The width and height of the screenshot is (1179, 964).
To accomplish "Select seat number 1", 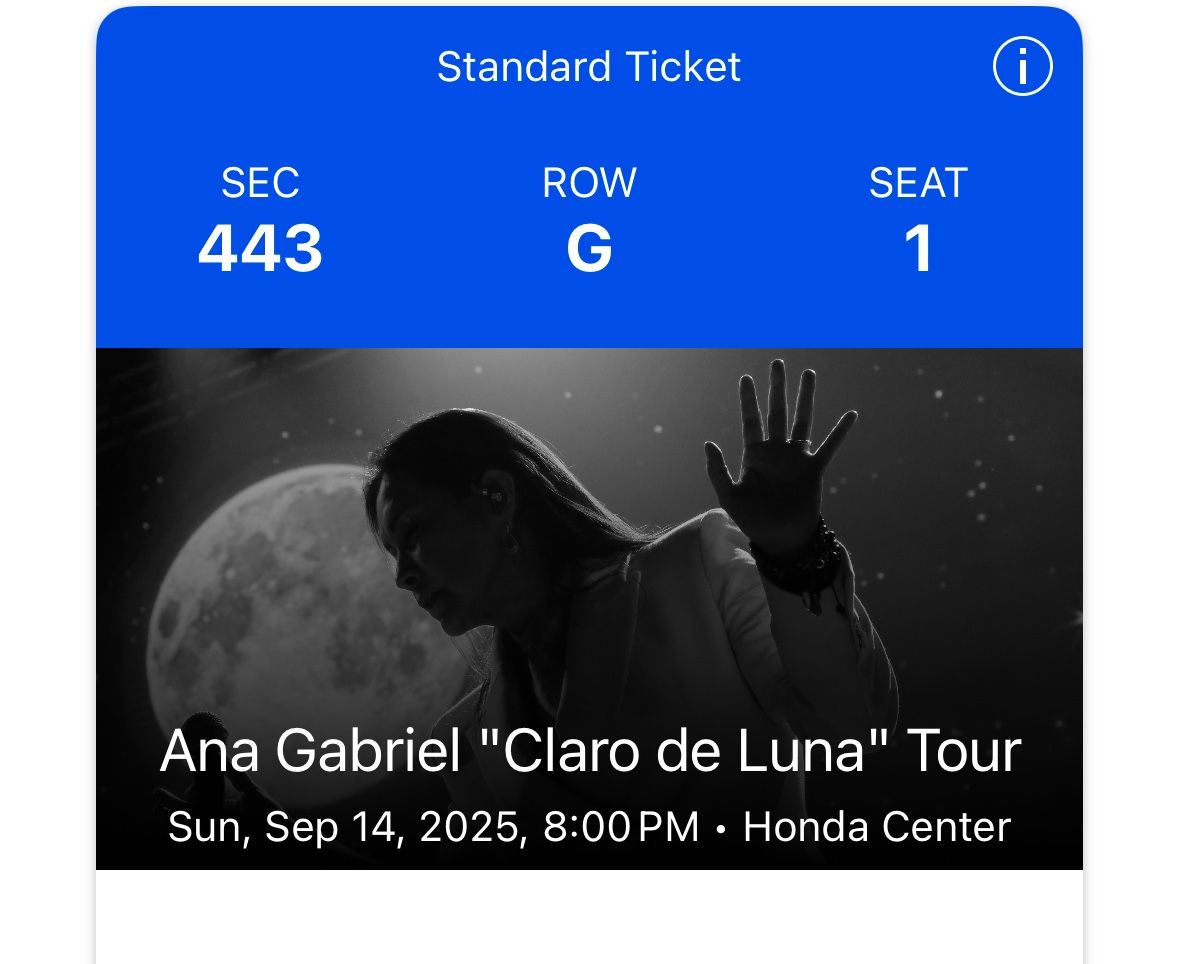I will (x=918, y=248).
